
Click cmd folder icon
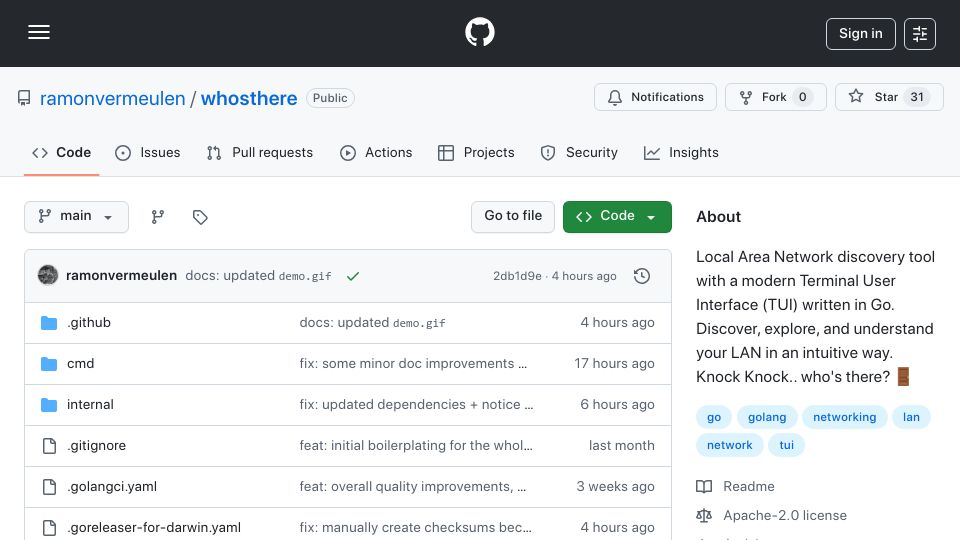(49, 364)
